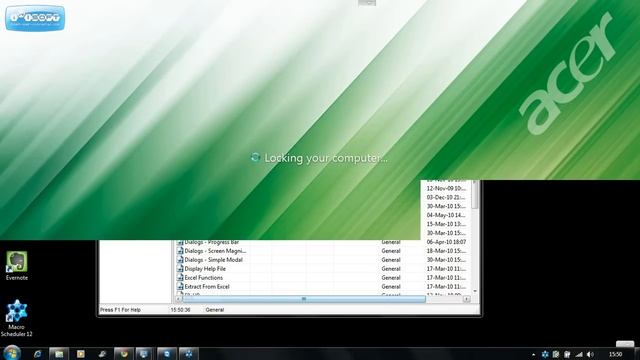
Task: Click the Windows Start orb
Action: coord(12,353)
